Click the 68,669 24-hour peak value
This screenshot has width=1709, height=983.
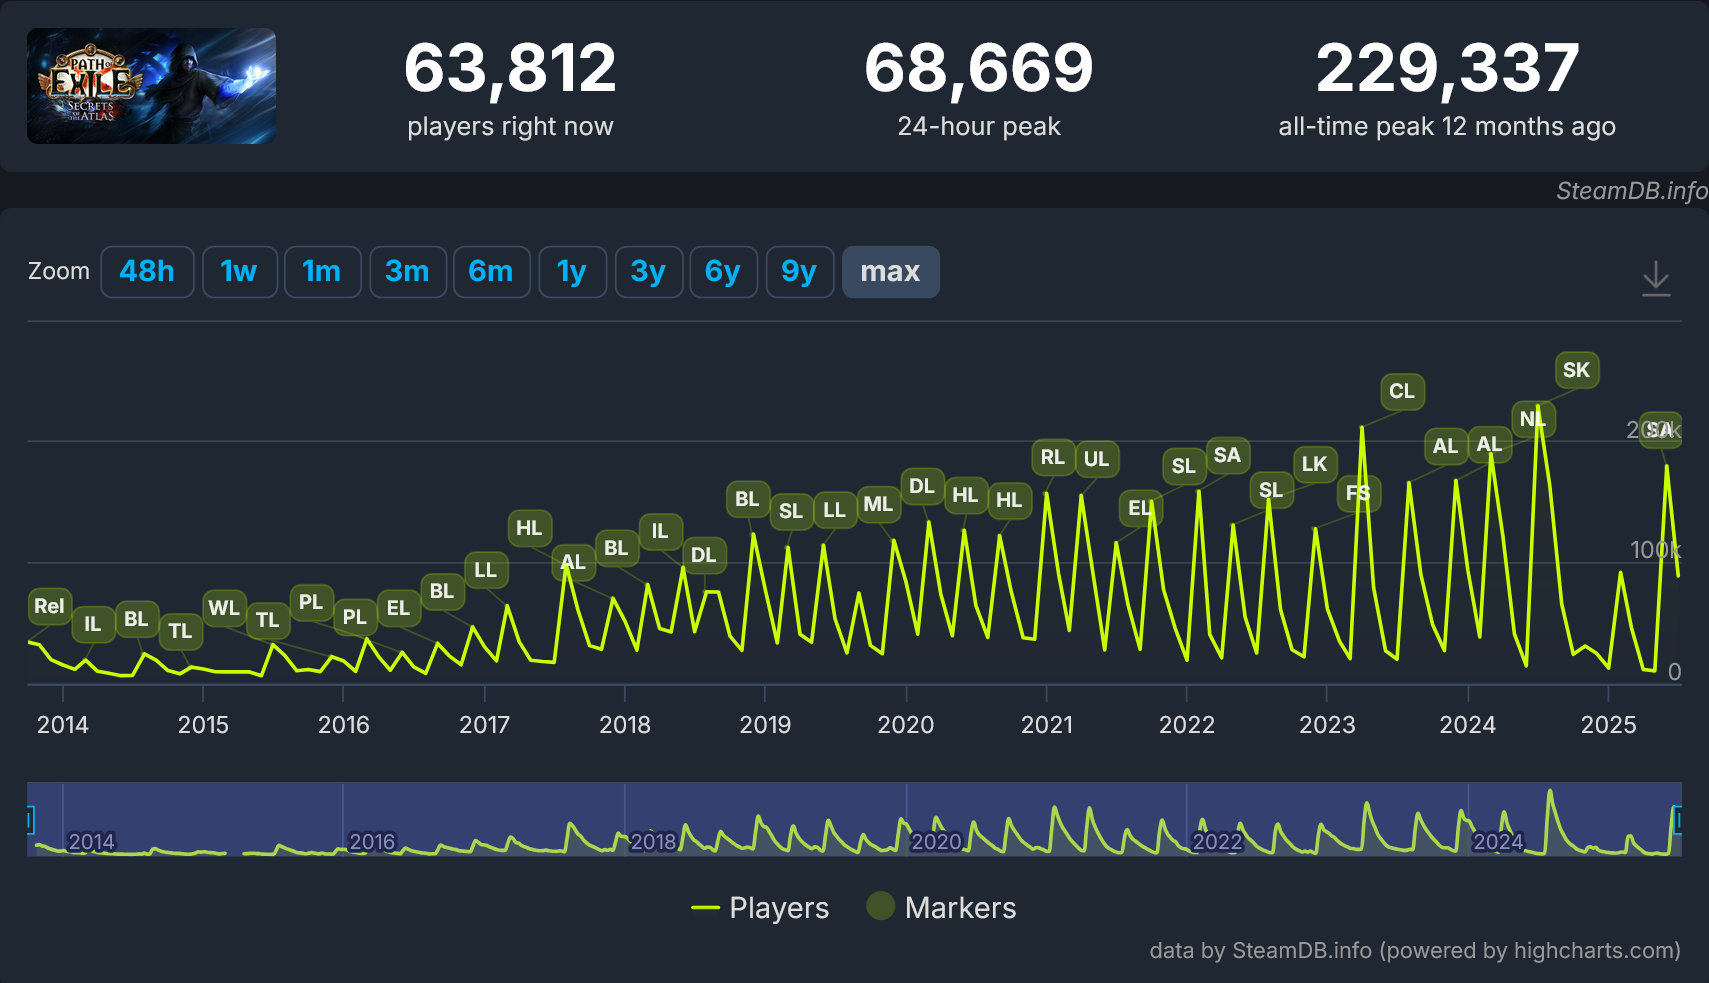[x=978, y=69]
